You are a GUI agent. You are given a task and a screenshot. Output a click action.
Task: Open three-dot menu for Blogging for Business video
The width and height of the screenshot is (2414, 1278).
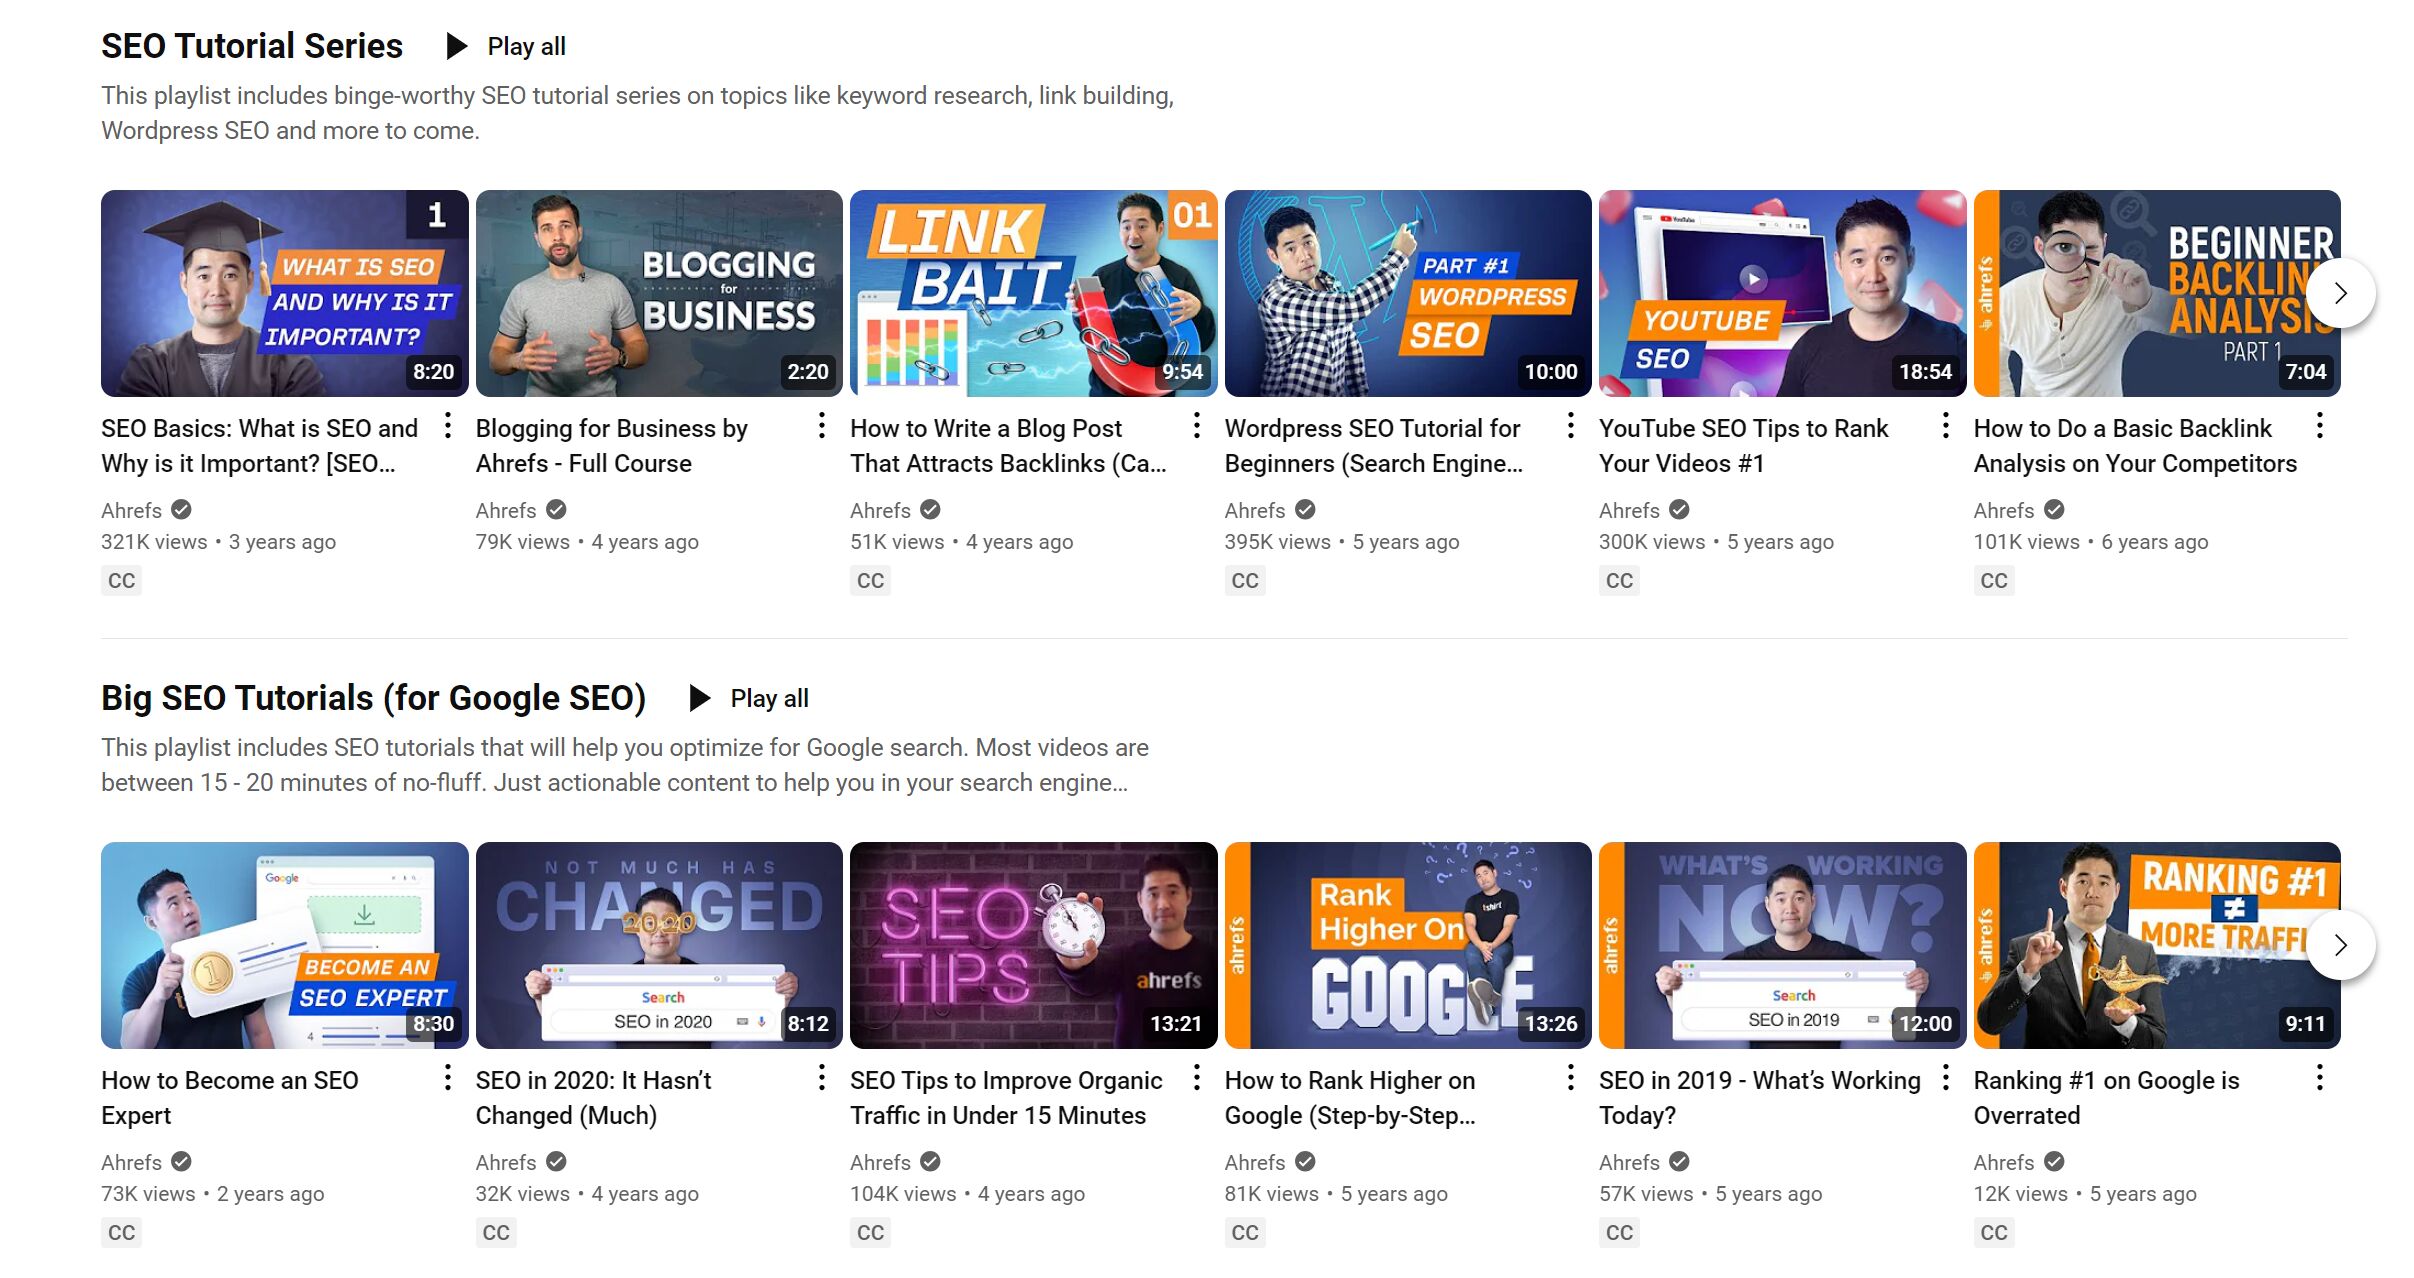point(822,426)
